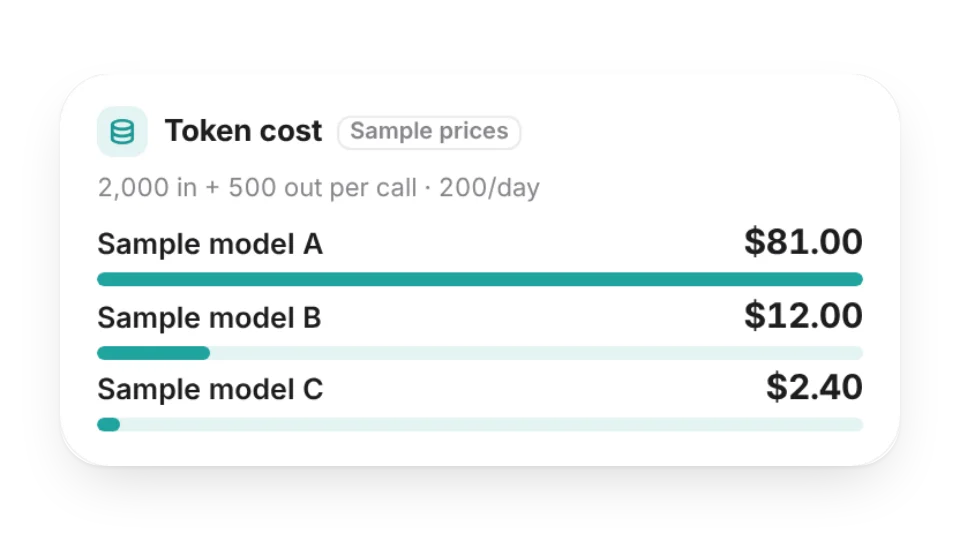The height and width of the screenshot is (540, 960).
Task: Select the Sample model C label
Action: (x=210, y=389)
